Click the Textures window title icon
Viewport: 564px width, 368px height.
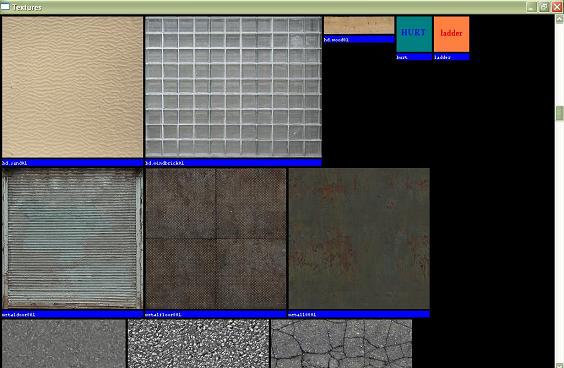click(5, 7)
